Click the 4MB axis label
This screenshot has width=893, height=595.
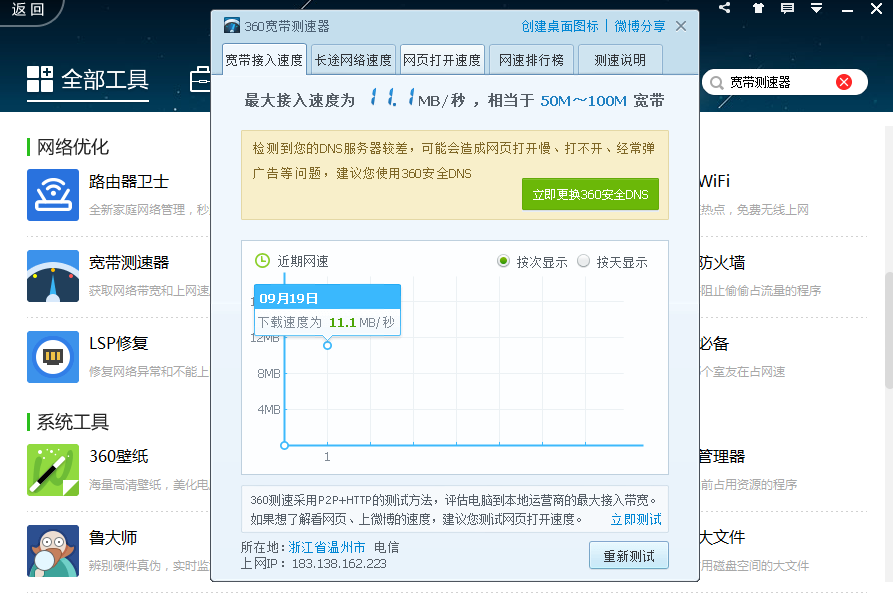tap(268, 409)
